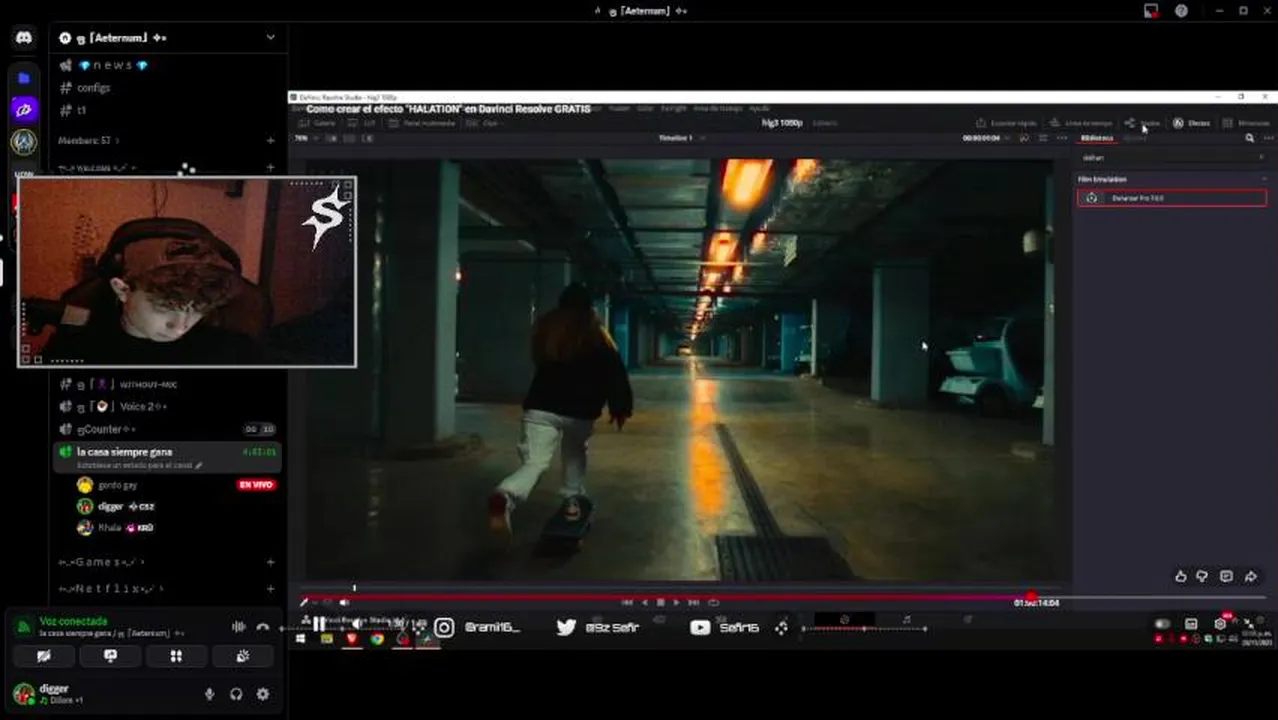Open search magnifier in effects panel
Screen dimensions: 1278x720
tap(1249, 138)
